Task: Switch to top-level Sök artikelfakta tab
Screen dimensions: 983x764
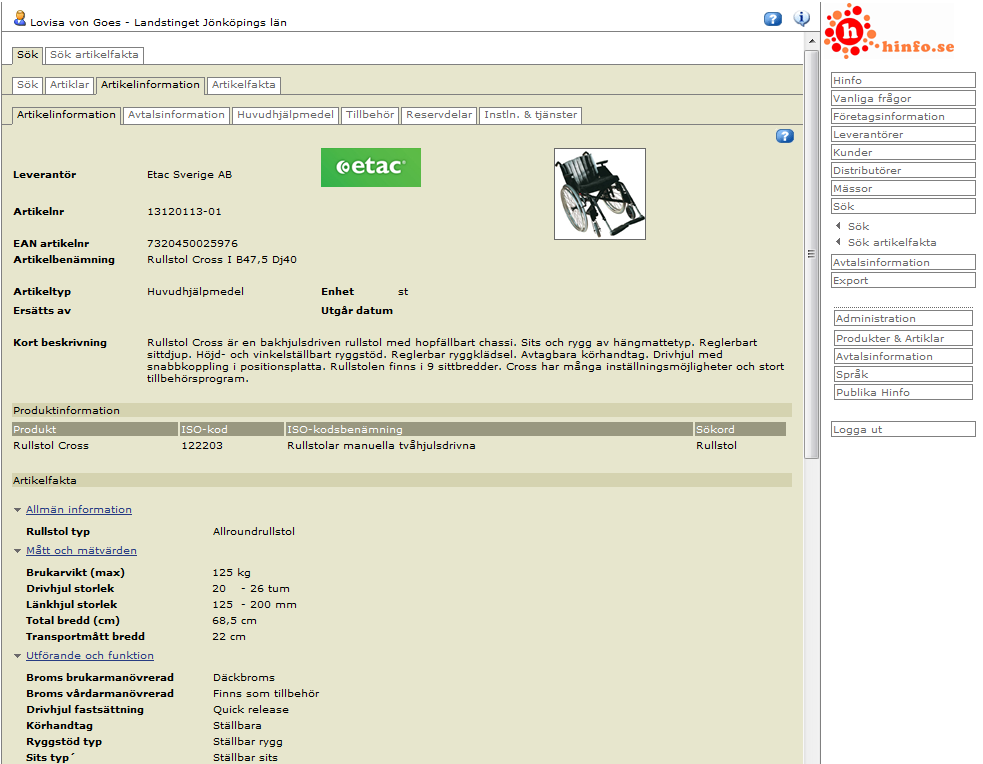Action: click(94, 55)
